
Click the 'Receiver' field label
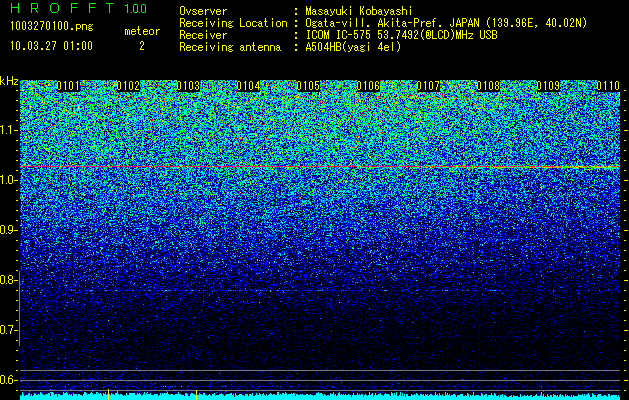(x=203, y=35)
